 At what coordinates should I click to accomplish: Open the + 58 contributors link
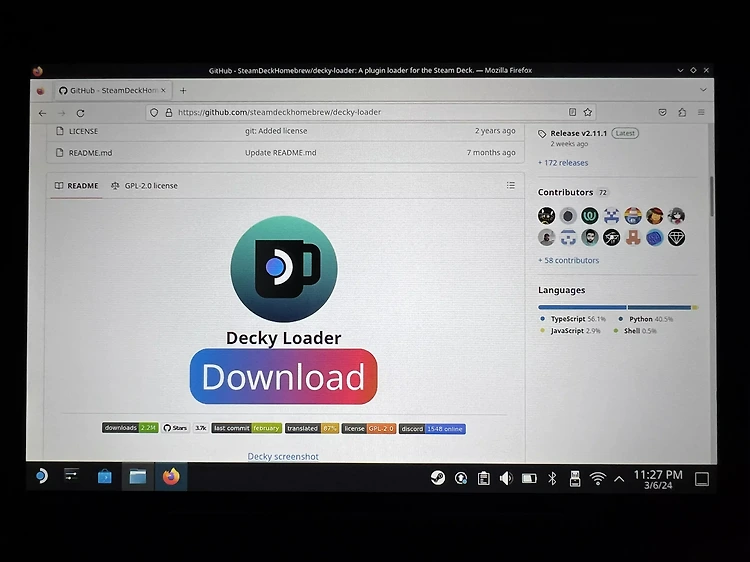[x=569, y=261]
